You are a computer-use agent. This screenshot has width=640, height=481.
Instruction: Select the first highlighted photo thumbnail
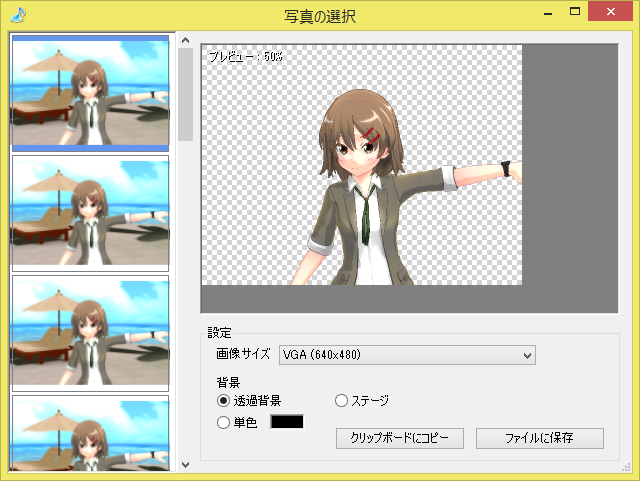[x=90, y=93]
